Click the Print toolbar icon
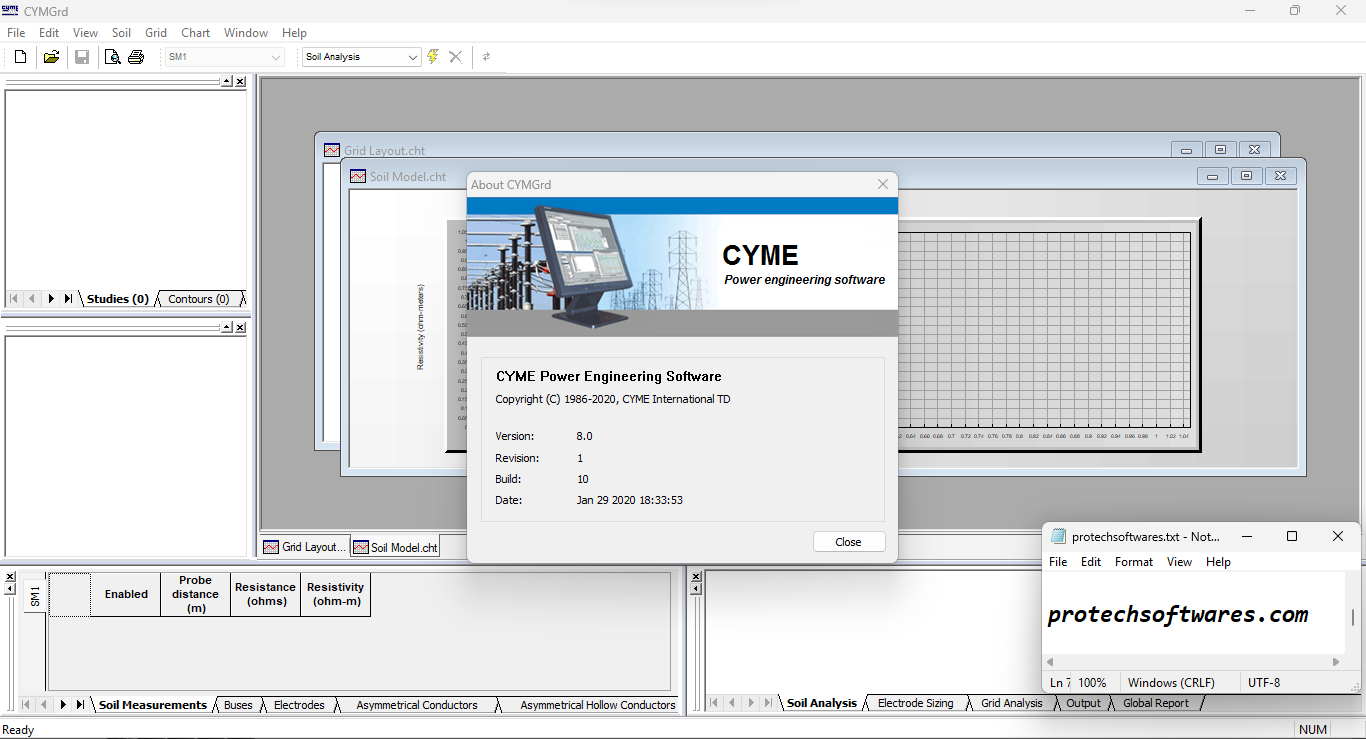This screenshot has height=739, width=1366. click(136, 57)
